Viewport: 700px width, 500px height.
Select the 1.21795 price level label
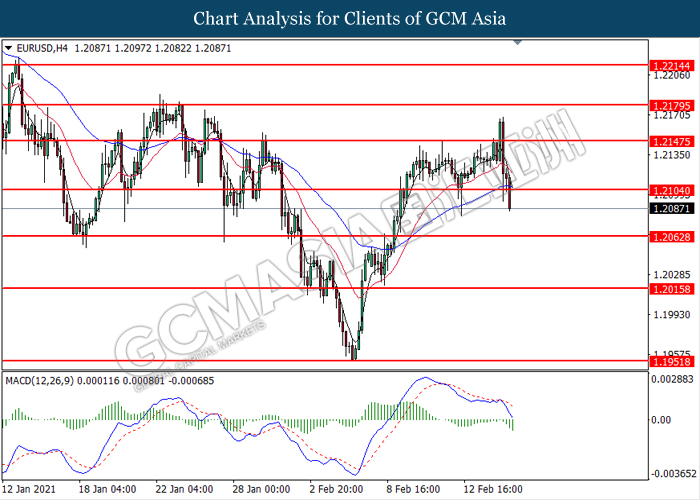(671, 106)
